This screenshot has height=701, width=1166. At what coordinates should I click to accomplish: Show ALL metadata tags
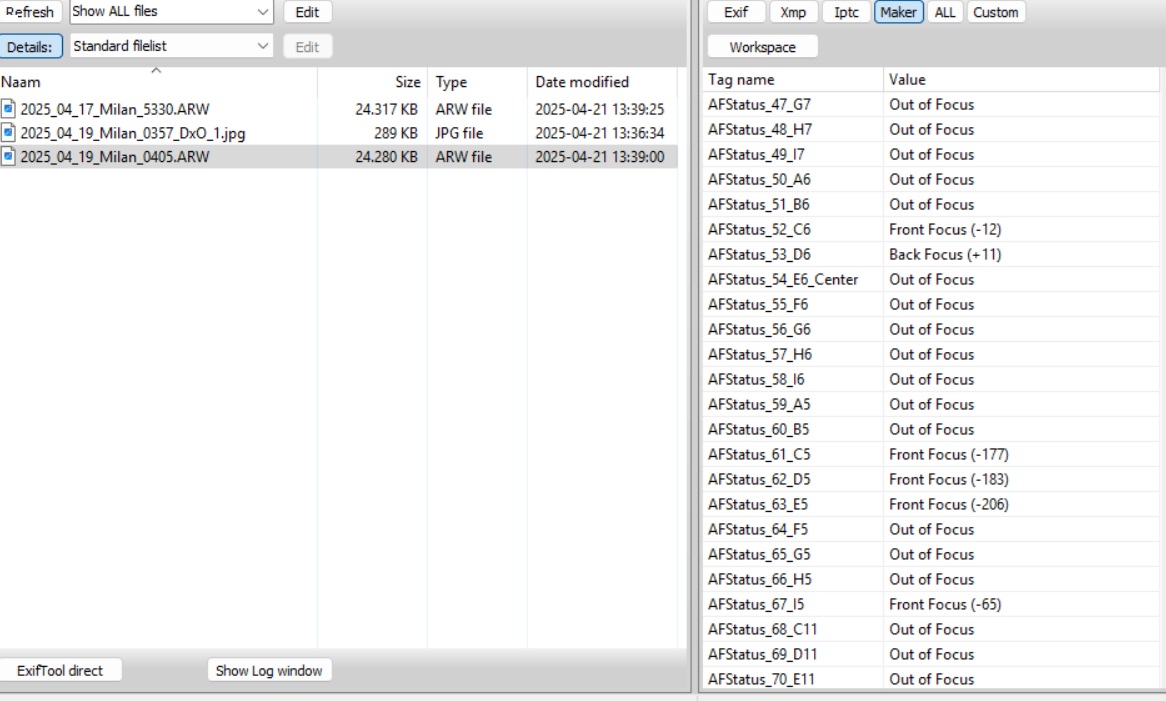(x=944, y=12)
